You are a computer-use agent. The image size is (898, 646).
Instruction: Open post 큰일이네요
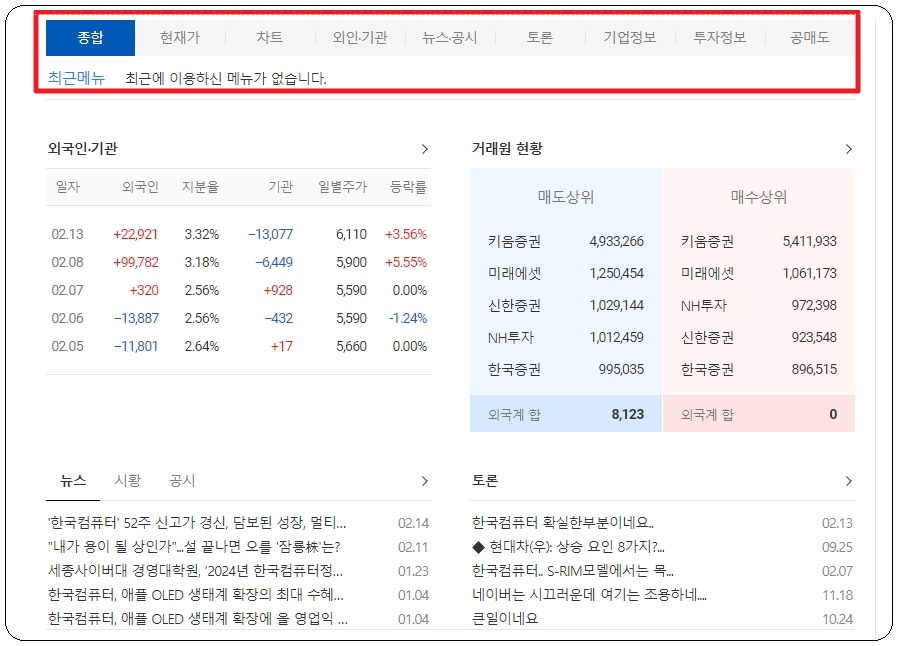[505, 619]
